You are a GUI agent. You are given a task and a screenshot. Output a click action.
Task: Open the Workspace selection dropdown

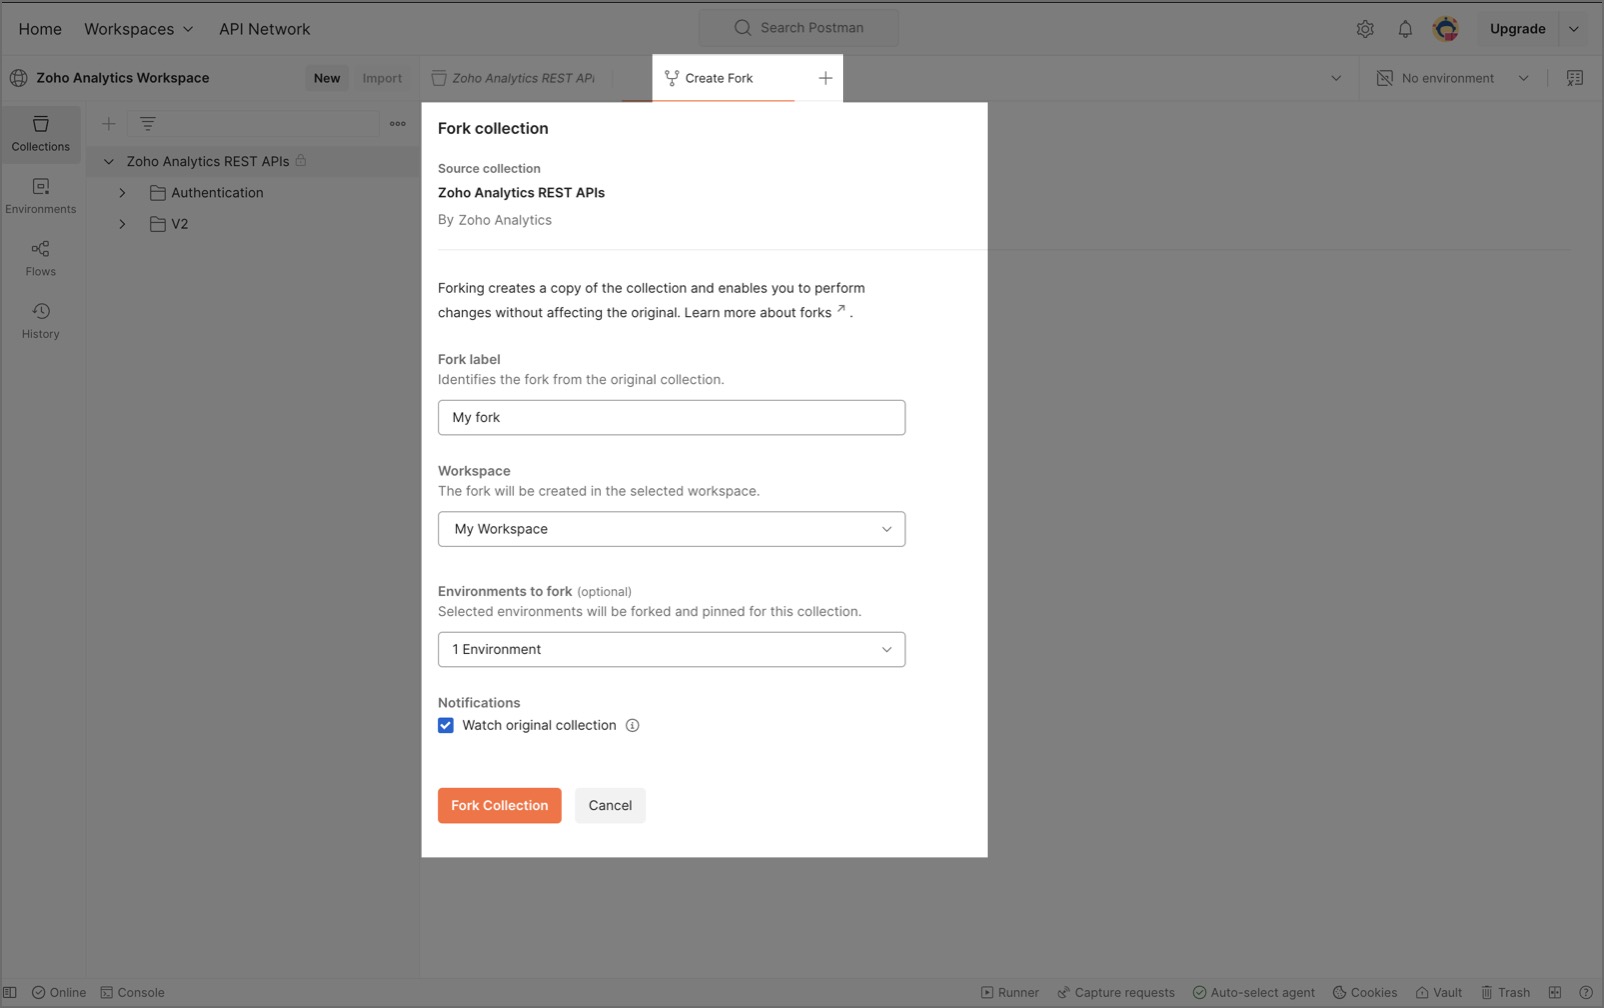(671, 529)
